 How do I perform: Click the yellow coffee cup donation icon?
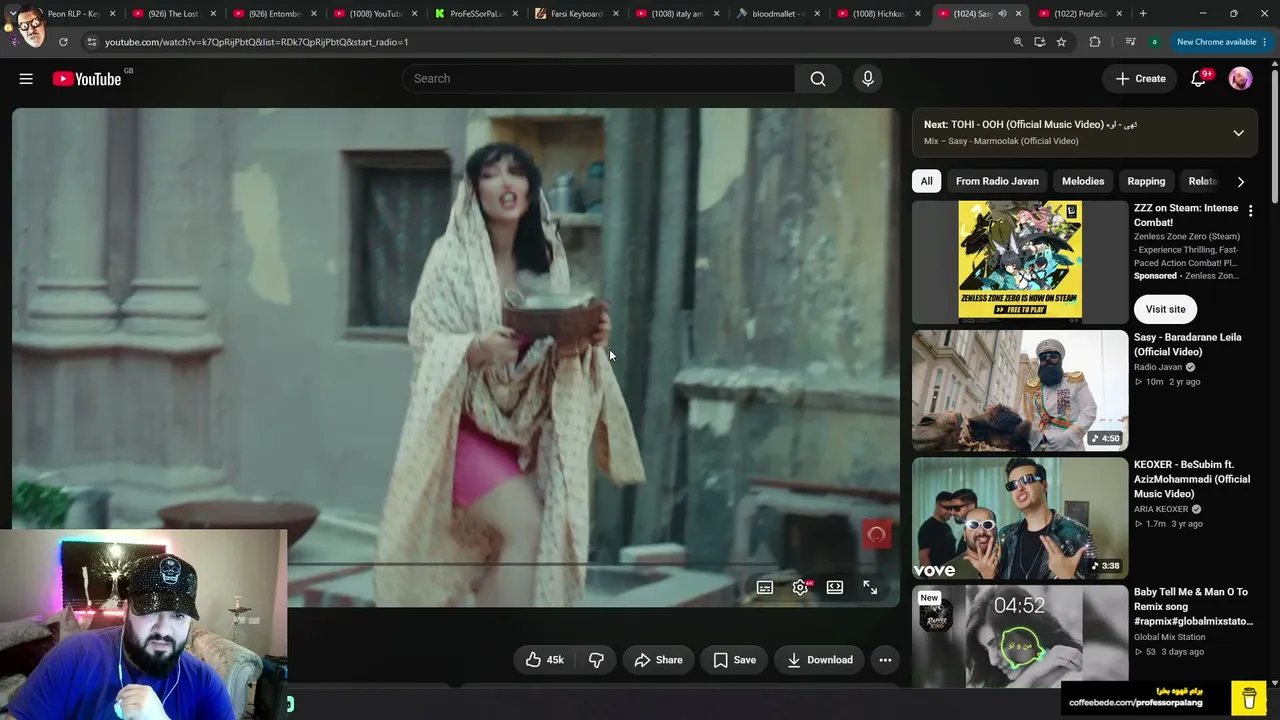(x=1249, y=697)
